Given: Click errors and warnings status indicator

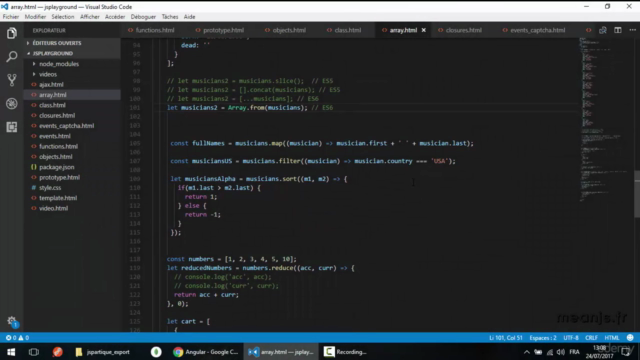Looking at the screenshot, I should click(x=17, y=338).
